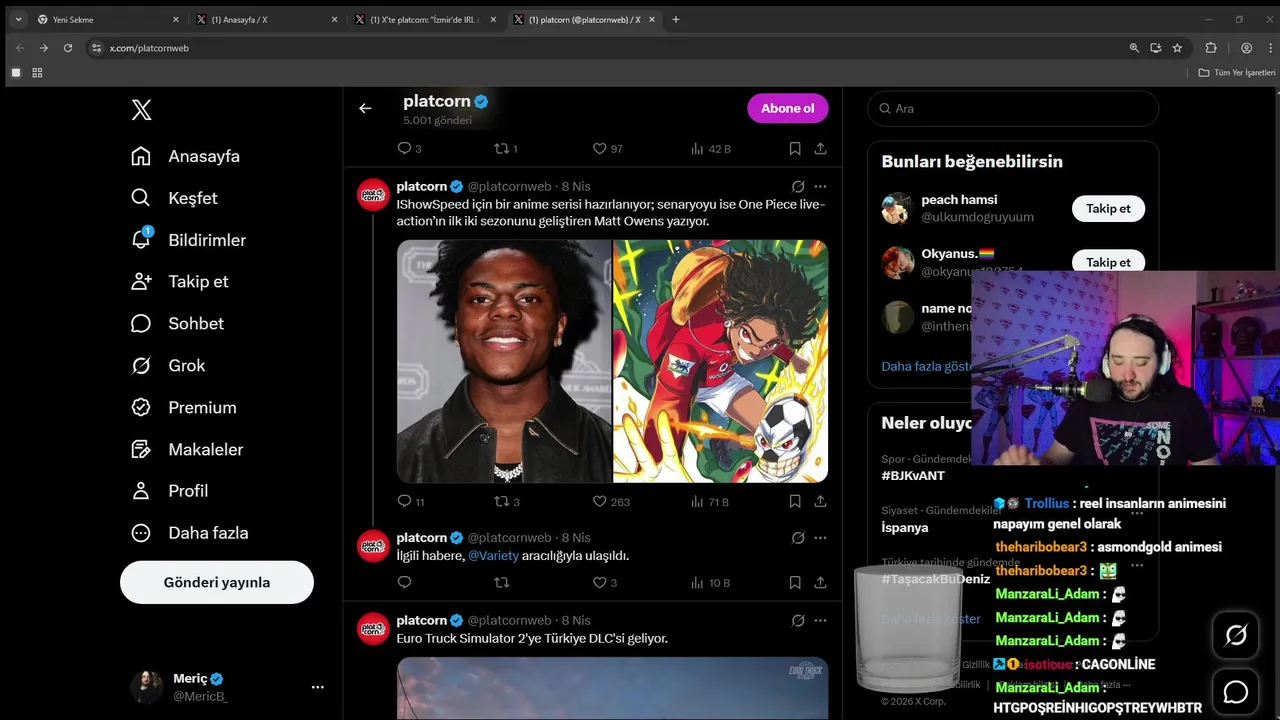Open a new browser tab

click(x=676, y=19)
